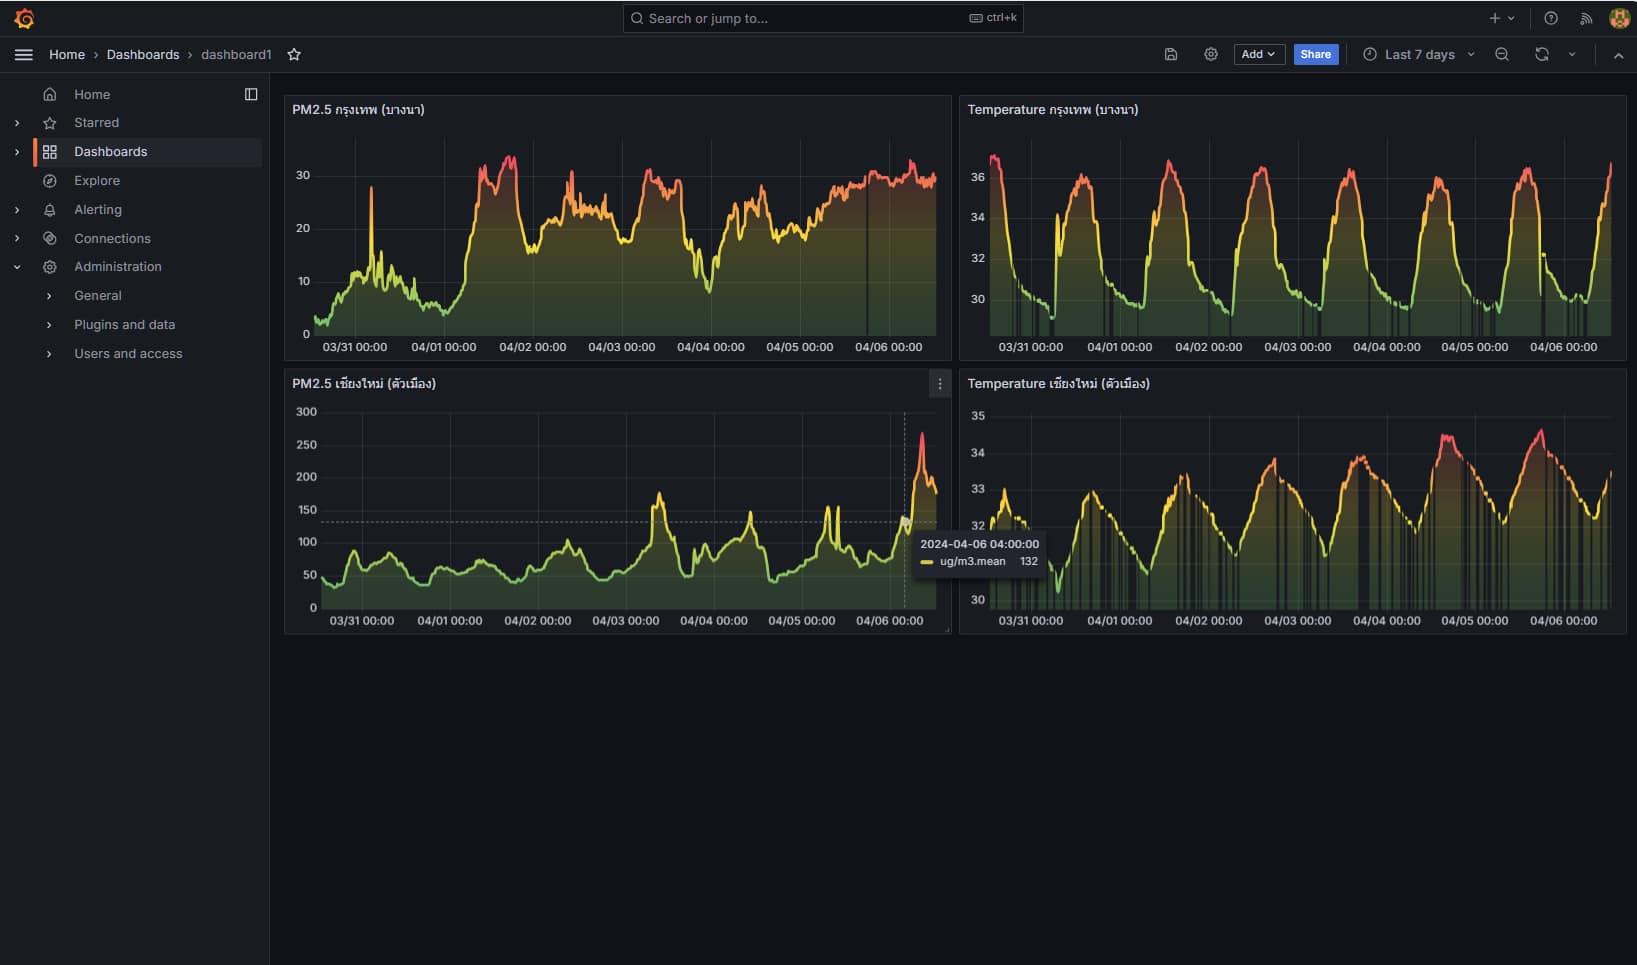The image size is (1637, 965).
Task: Save the dashboard using the disk icon
Action: (x=1171, y=54)
